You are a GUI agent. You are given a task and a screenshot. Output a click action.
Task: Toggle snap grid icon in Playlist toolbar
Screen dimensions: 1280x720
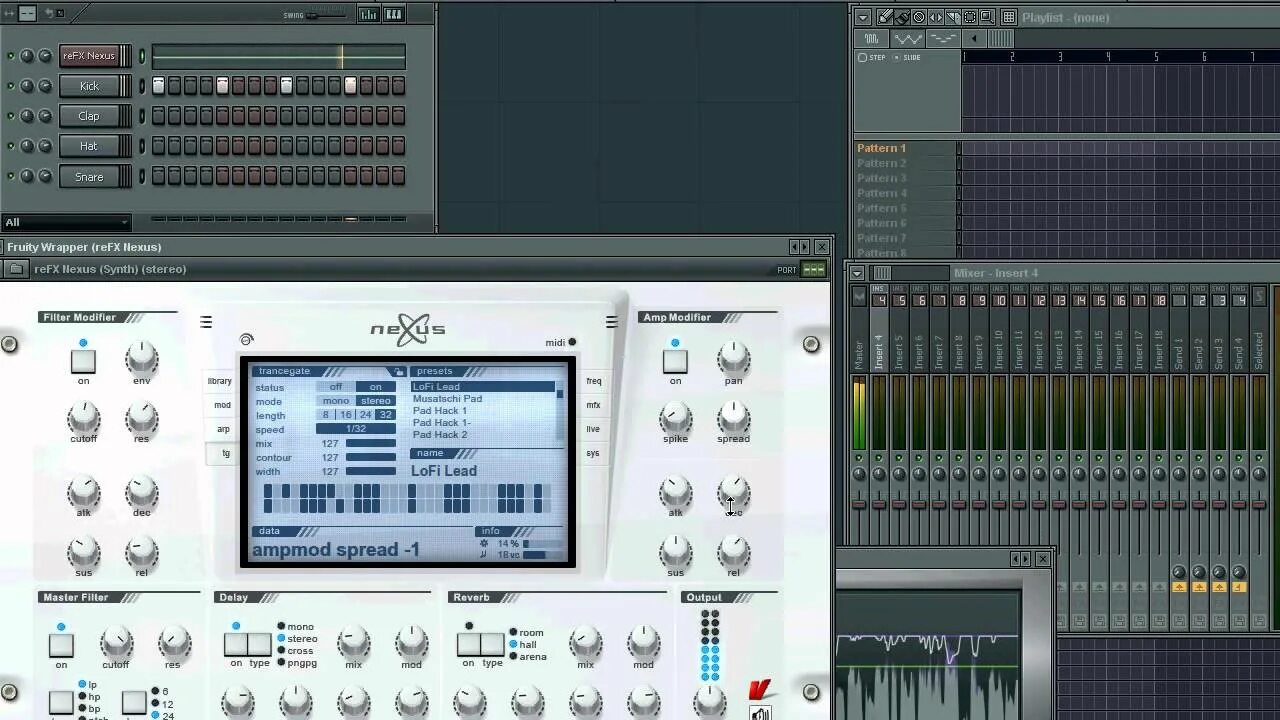click(x=1009, y=17)
